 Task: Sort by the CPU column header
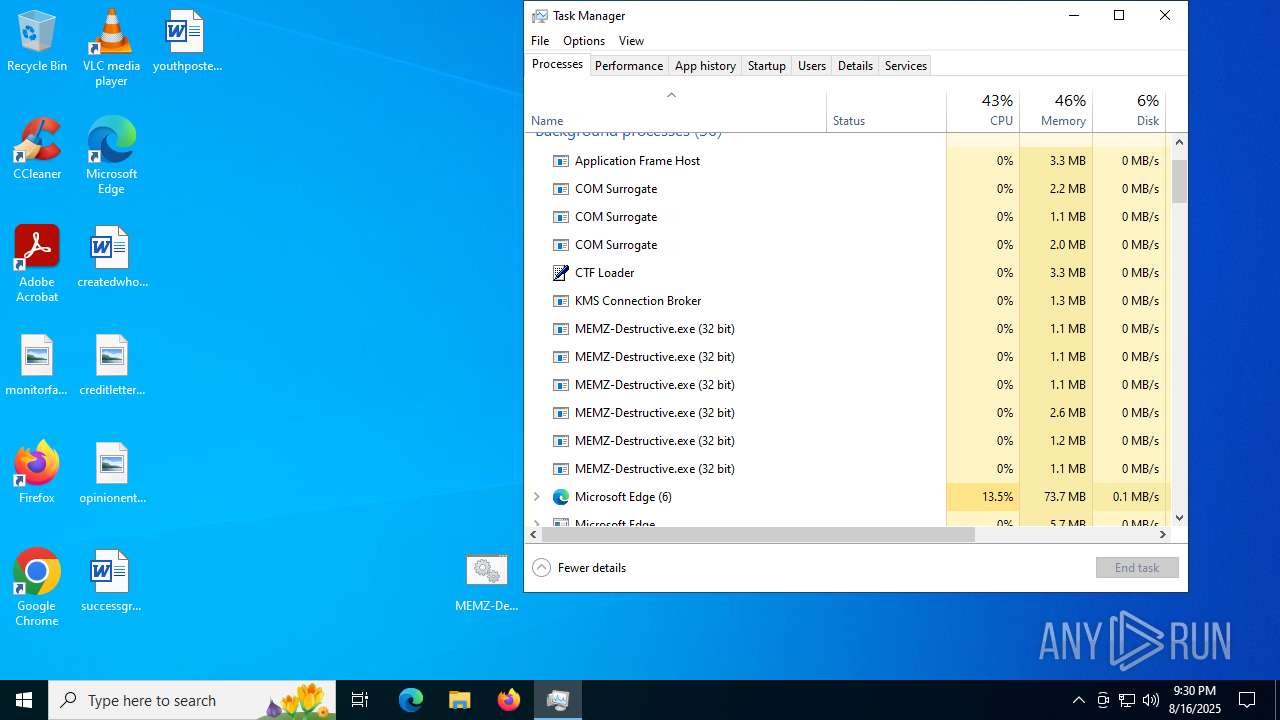click(x=983, y=110)
